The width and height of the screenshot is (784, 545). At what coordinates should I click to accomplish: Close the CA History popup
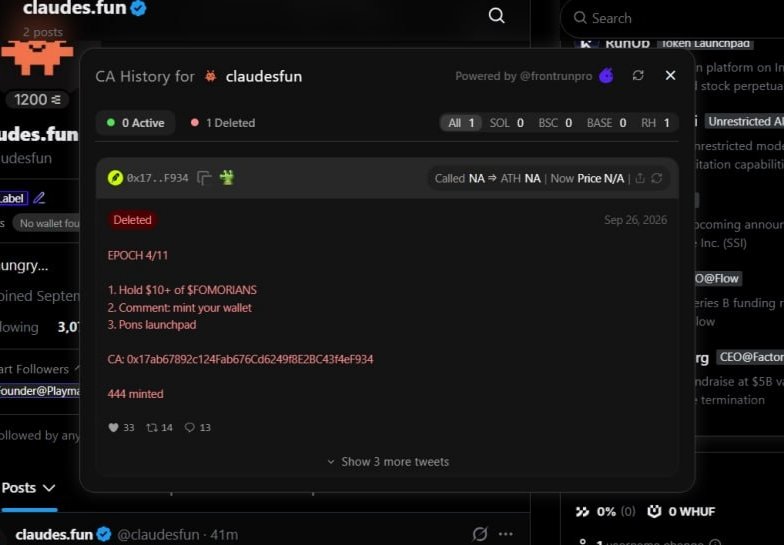[670, 76]
